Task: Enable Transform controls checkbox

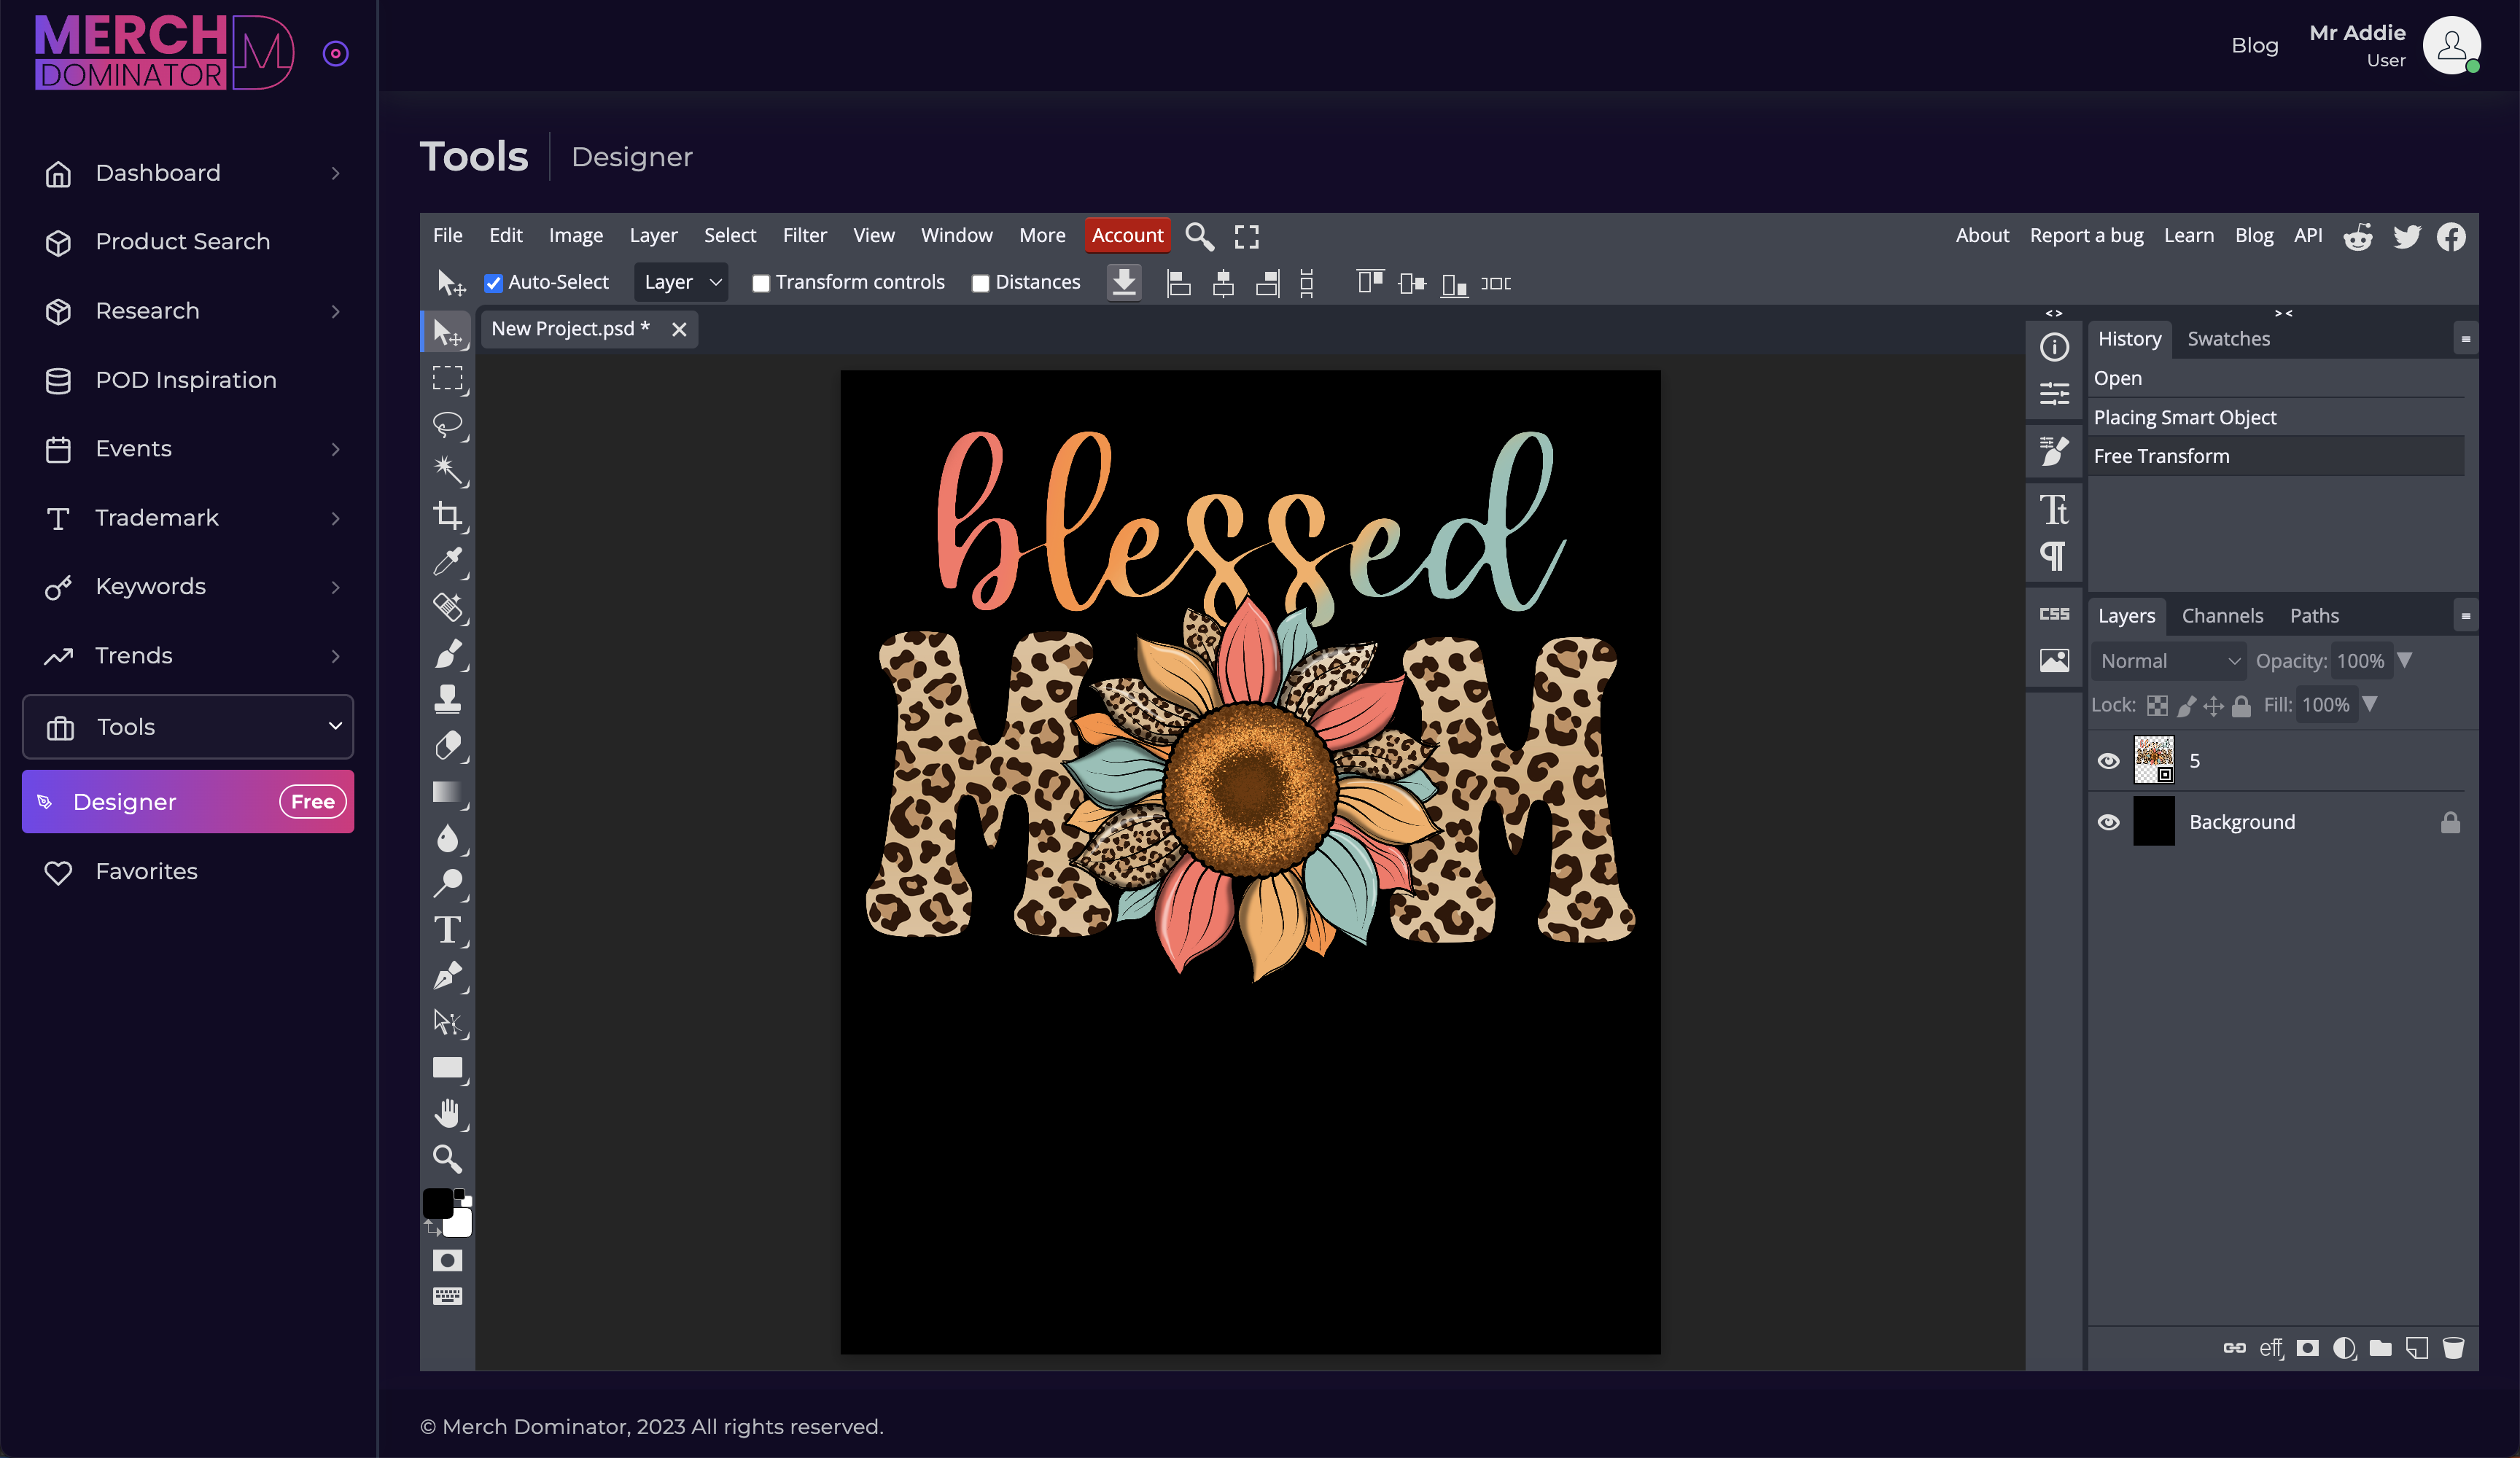Action: click(x=762, y=283)
